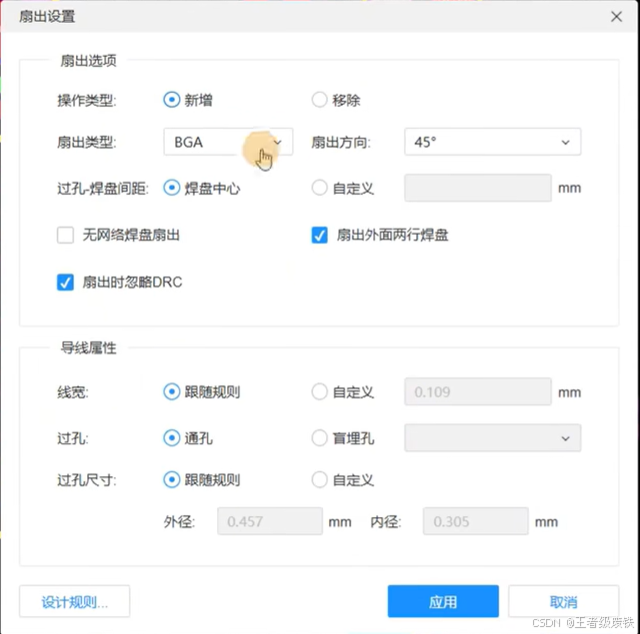Choose 自定义 for 过孔-焊盘间距
The height and width of the screenshot is (634, 640).
pos(319,188)
